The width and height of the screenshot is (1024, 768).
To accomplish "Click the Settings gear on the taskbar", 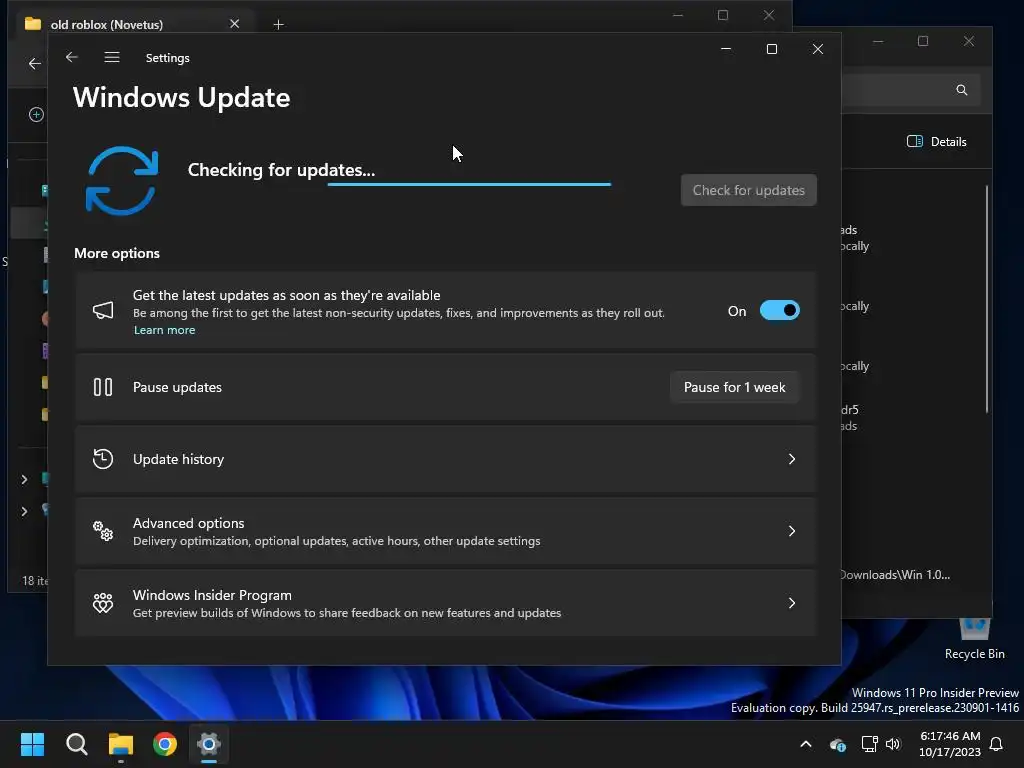I will (209, 744).
